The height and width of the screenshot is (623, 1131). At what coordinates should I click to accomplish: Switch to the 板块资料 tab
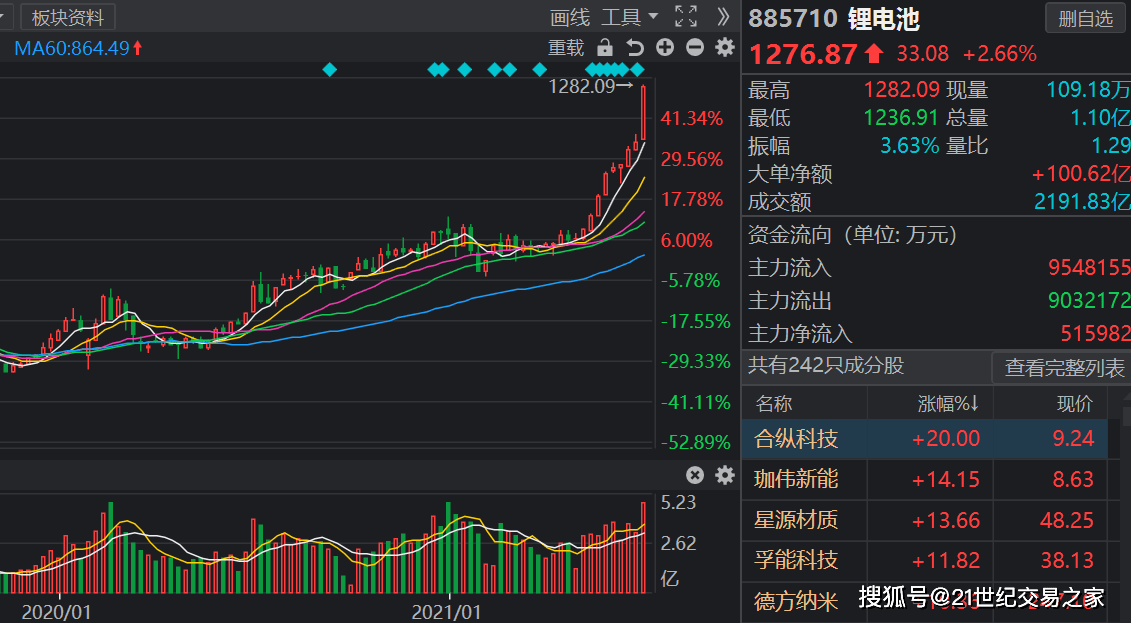pos(67,16)
